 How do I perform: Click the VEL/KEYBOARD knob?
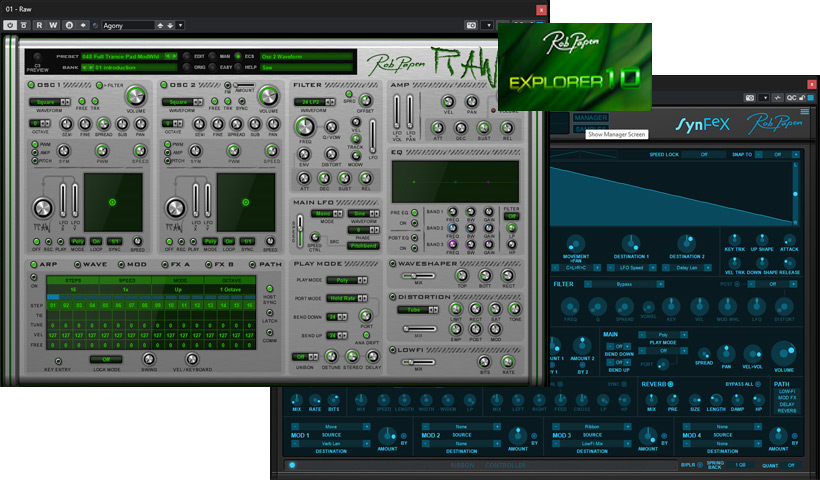click(x=192, y=359)
